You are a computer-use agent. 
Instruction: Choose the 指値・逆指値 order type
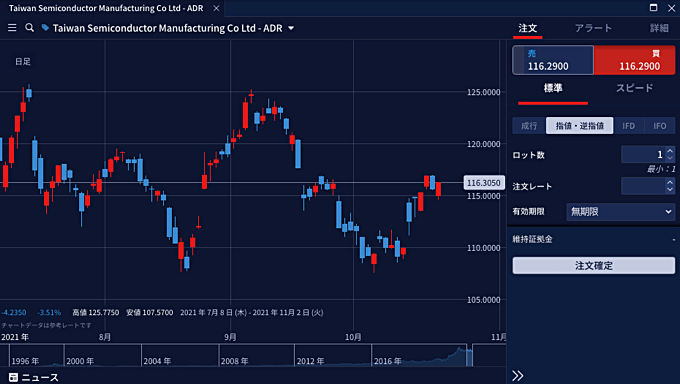click(580, 126)
